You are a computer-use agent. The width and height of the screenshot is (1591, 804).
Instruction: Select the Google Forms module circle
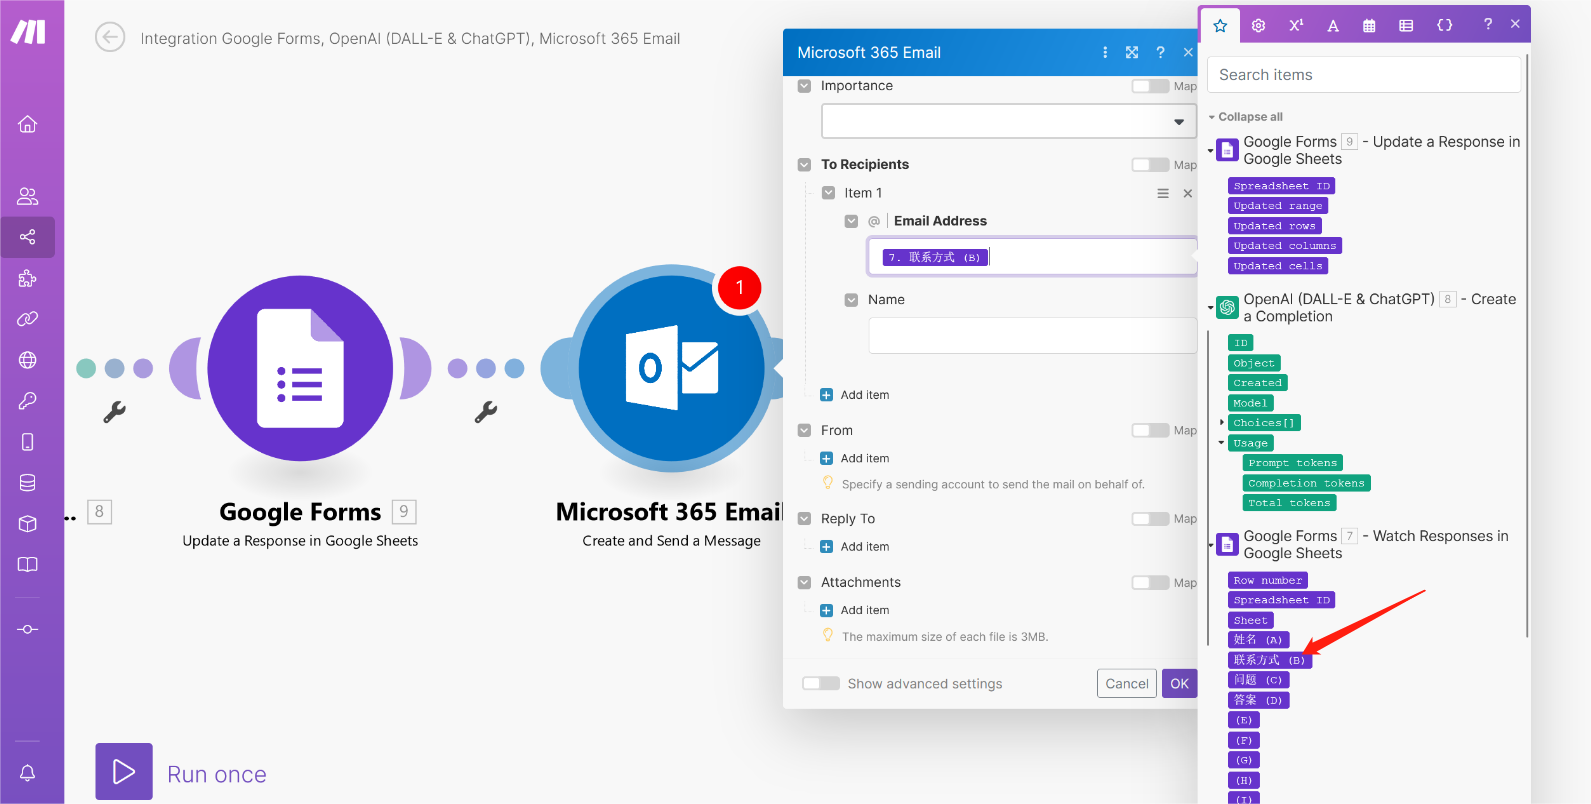click(300, 368)
